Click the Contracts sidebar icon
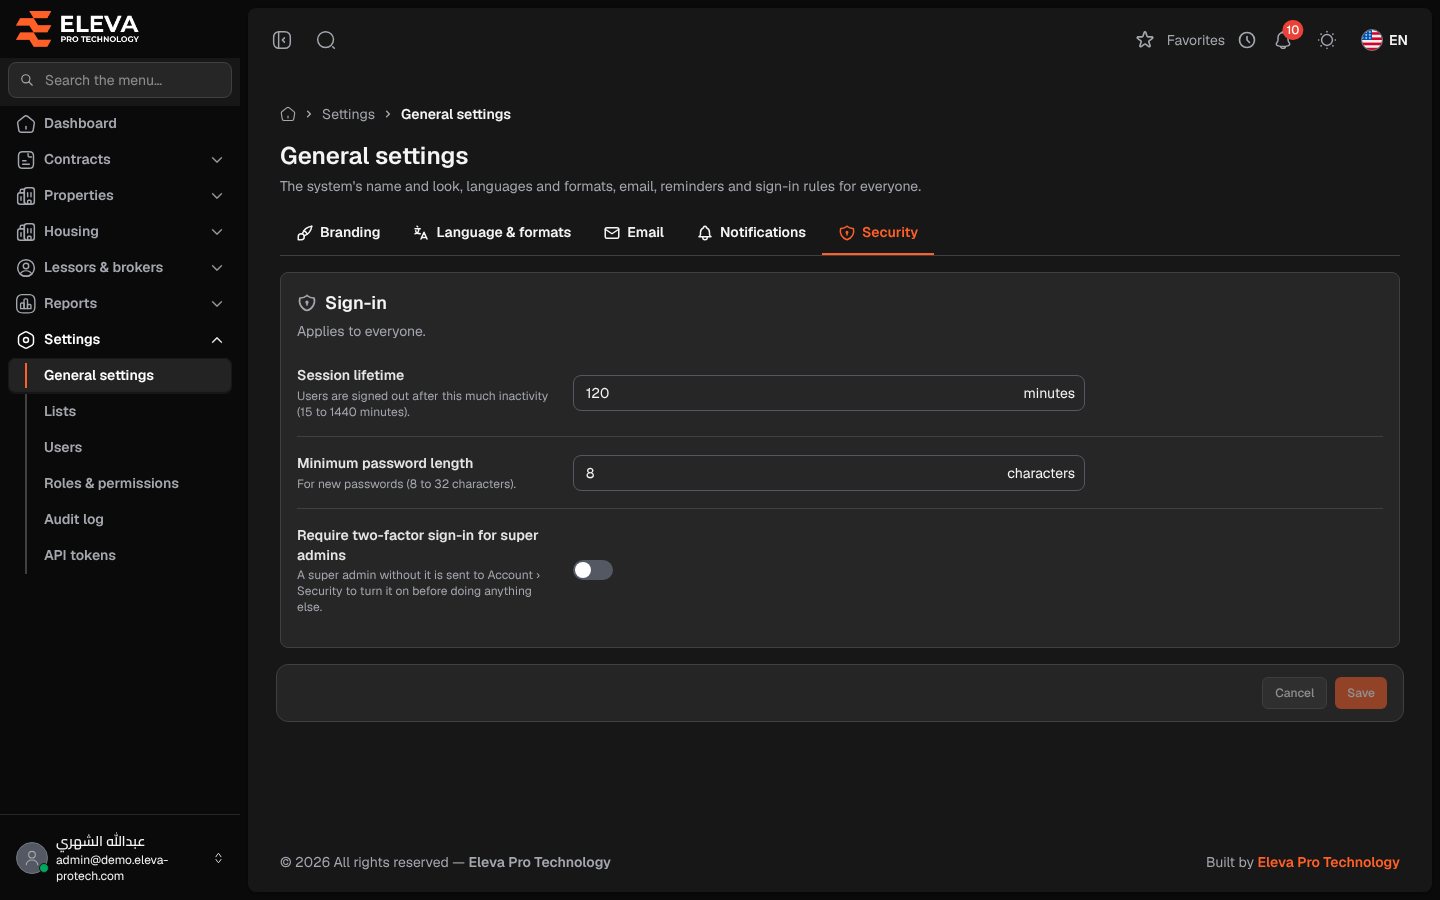Screen dimensions: 1440x900 [26, 159]
